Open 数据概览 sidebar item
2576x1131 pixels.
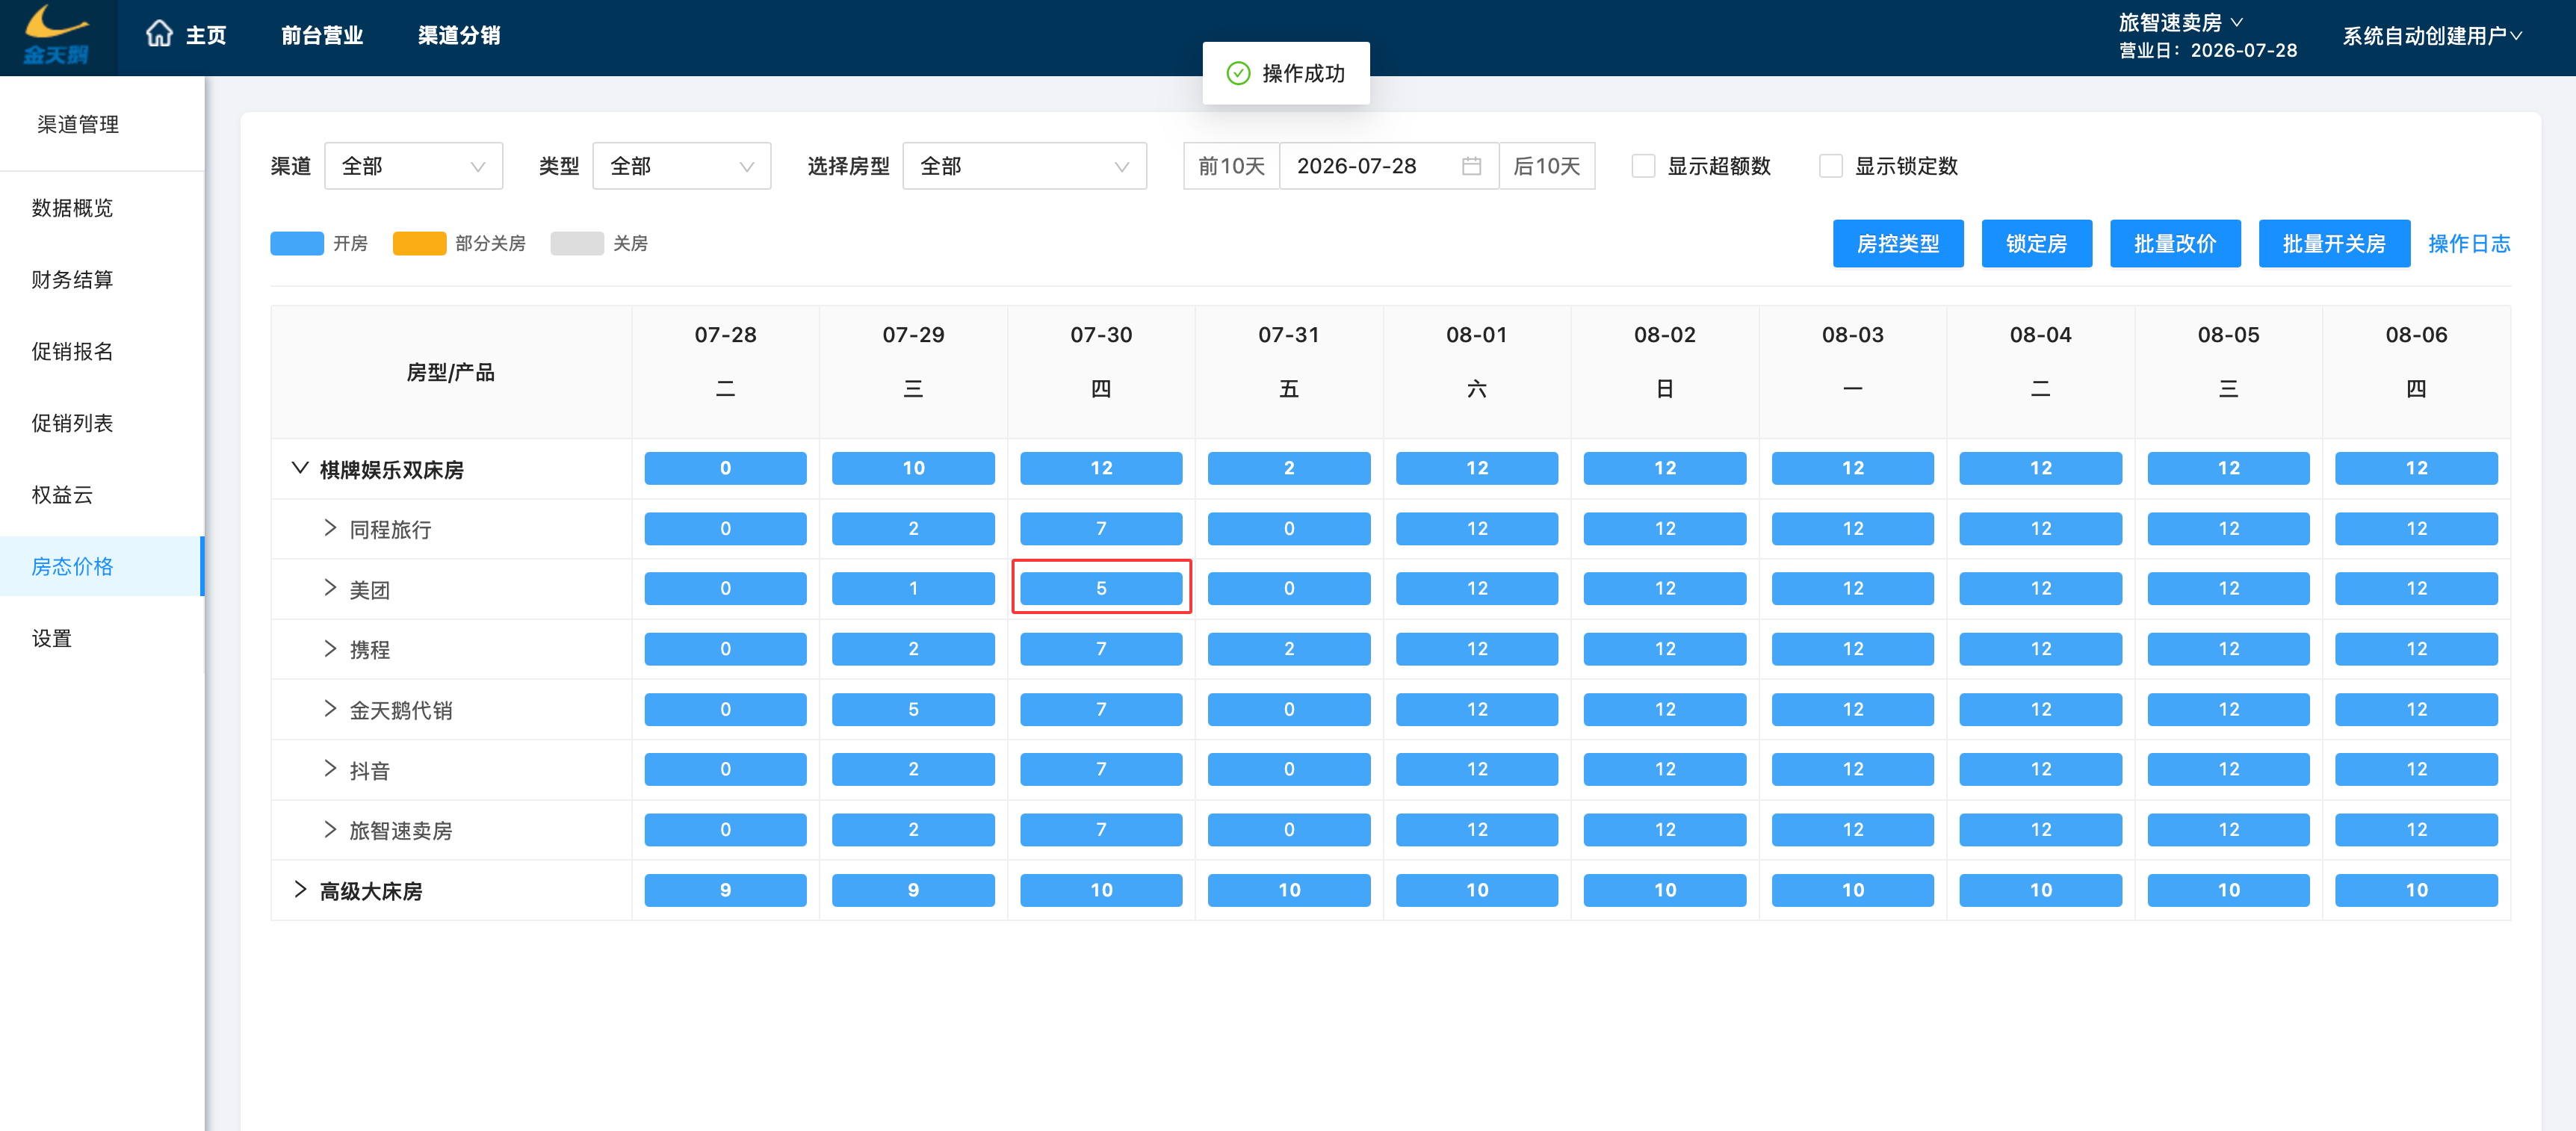[x=72, y=208]
